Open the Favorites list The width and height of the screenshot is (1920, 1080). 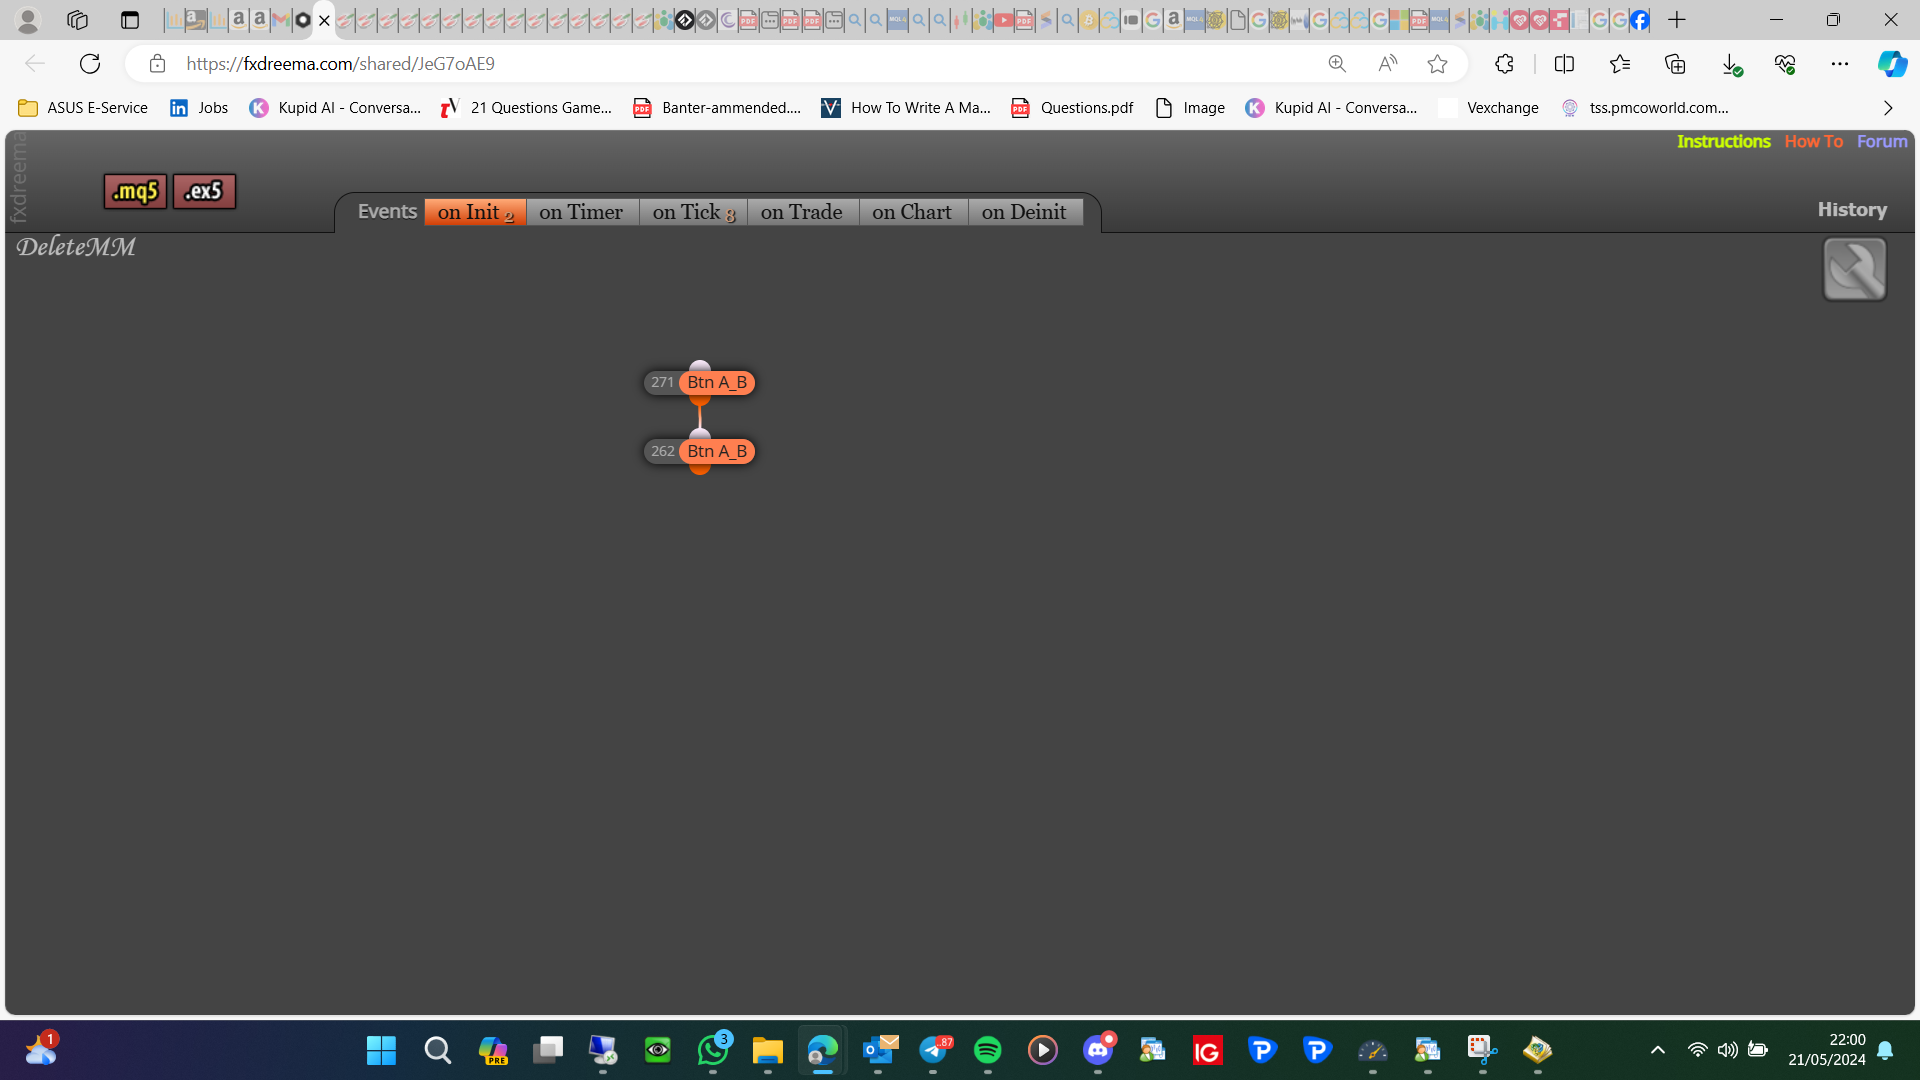(1620, 64)
